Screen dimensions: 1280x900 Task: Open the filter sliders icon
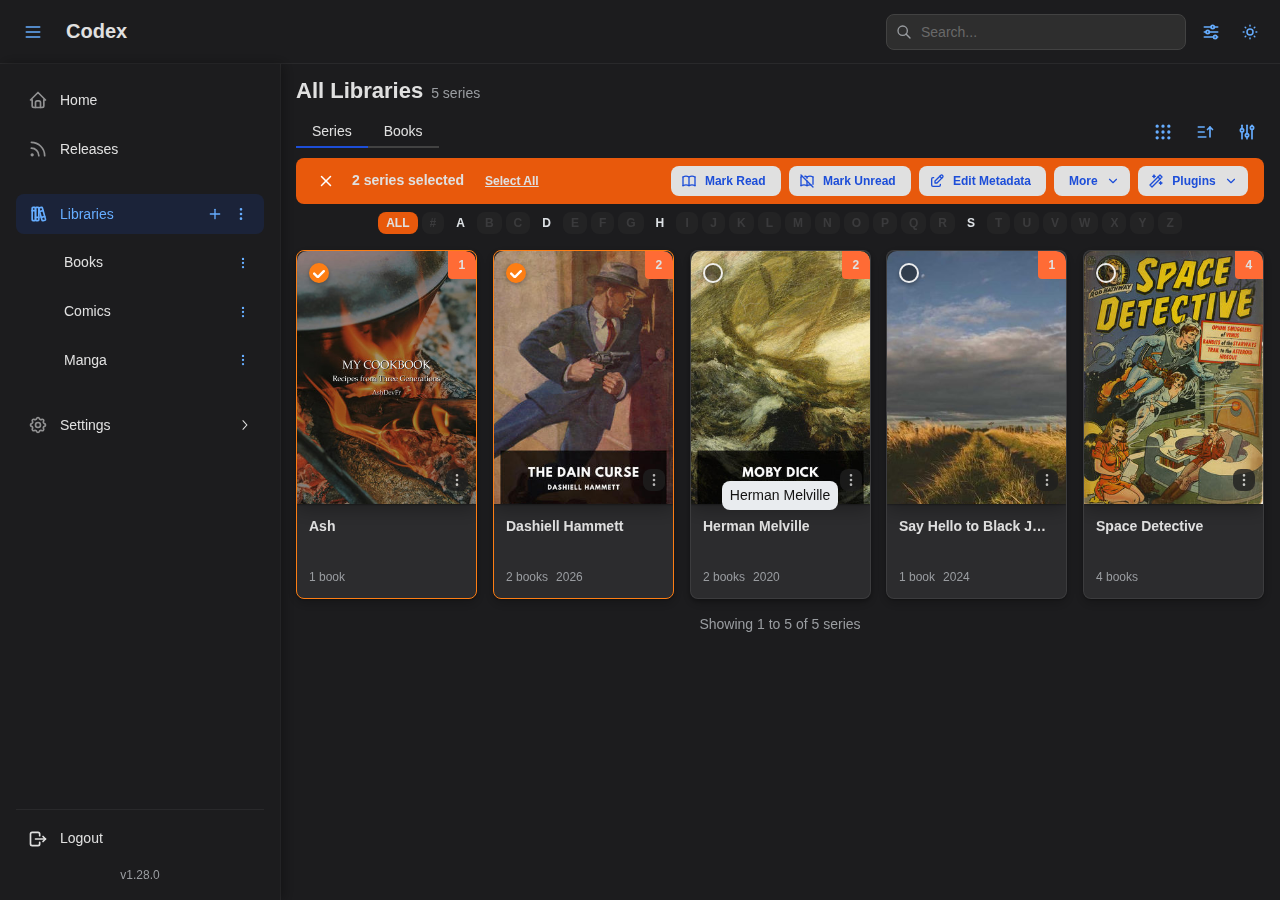pyautogui.click(x=1247, y=132)
